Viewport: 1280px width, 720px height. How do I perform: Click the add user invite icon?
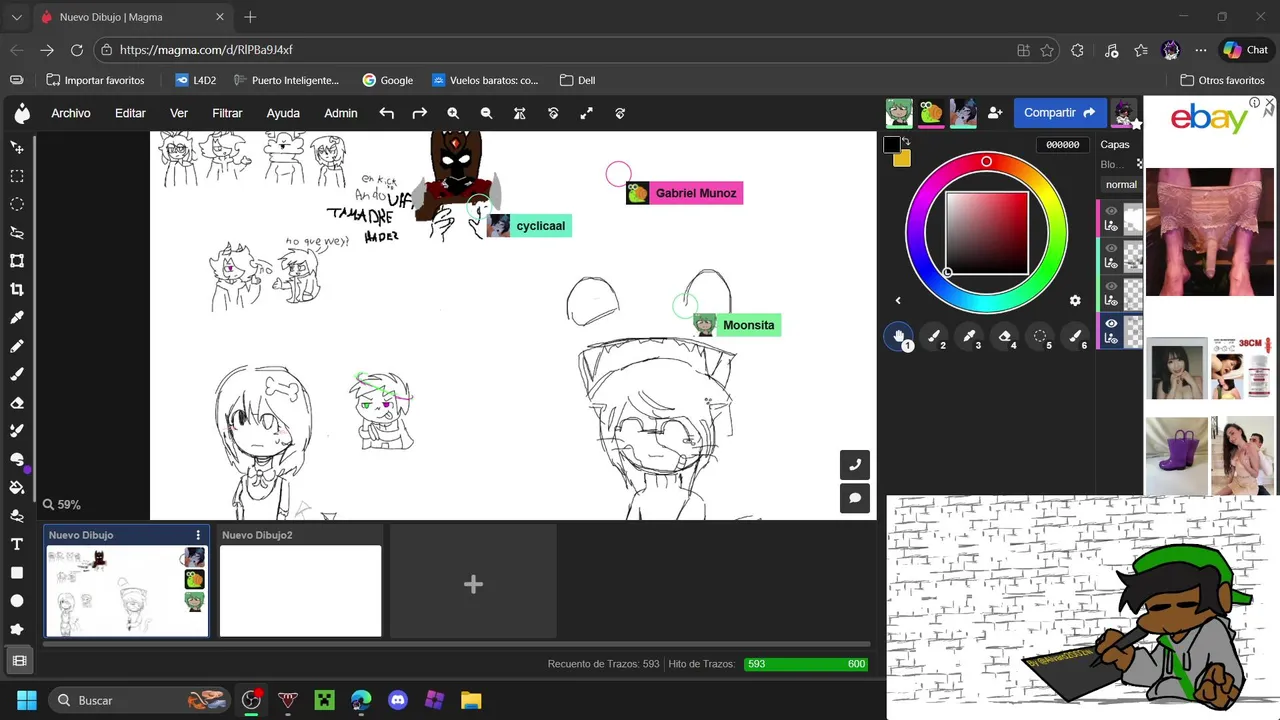point(995,113)
